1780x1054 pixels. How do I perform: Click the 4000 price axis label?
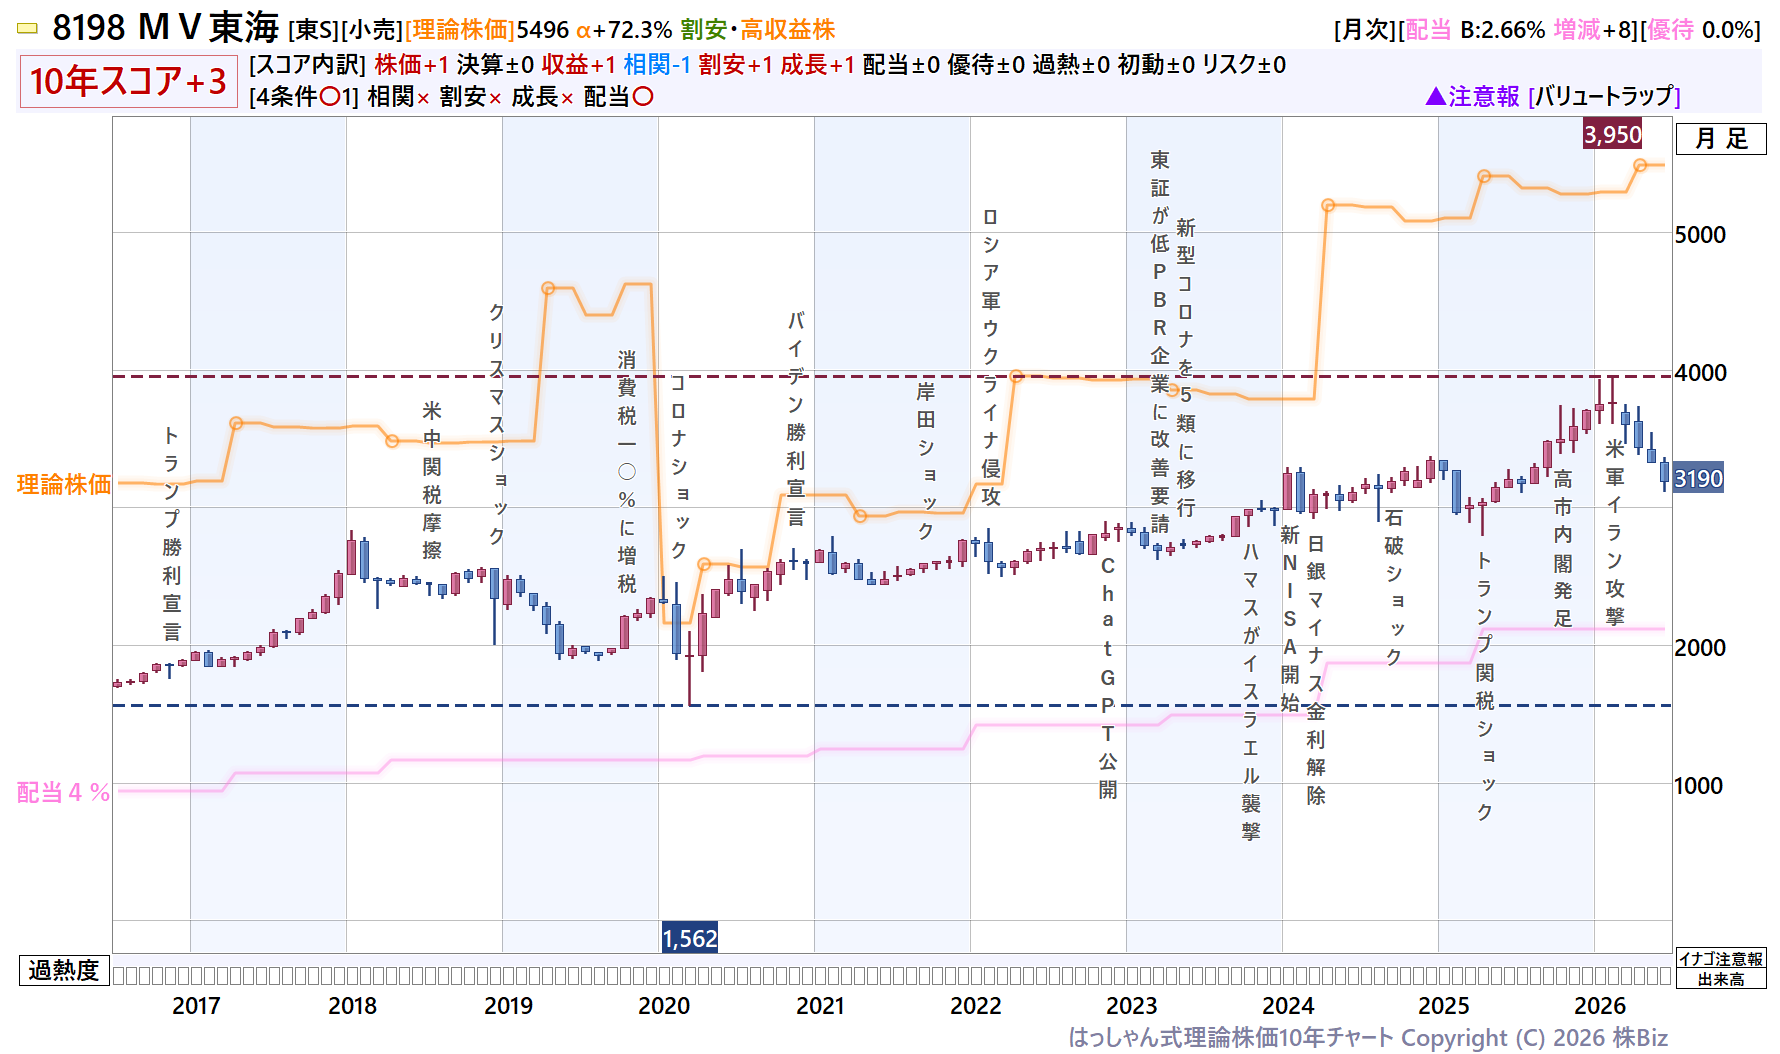click(1700, 372)
